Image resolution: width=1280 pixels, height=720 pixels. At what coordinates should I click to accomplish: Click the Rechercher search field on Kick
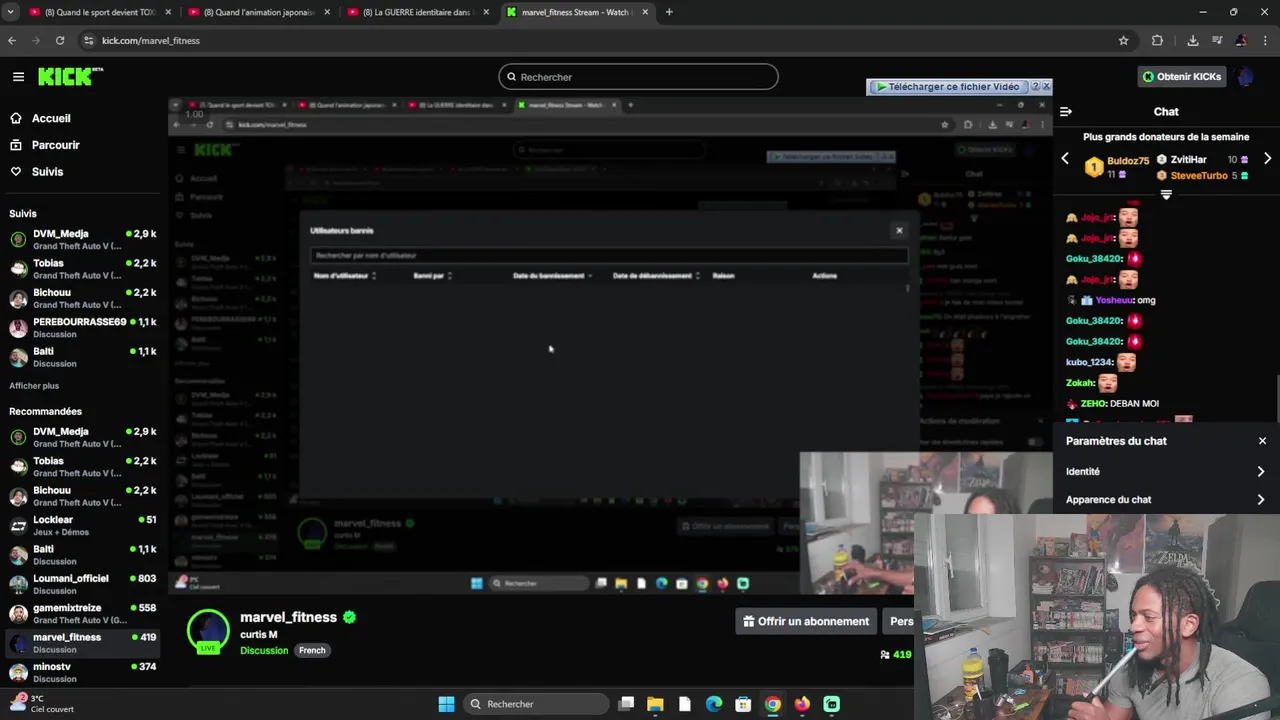638,77
